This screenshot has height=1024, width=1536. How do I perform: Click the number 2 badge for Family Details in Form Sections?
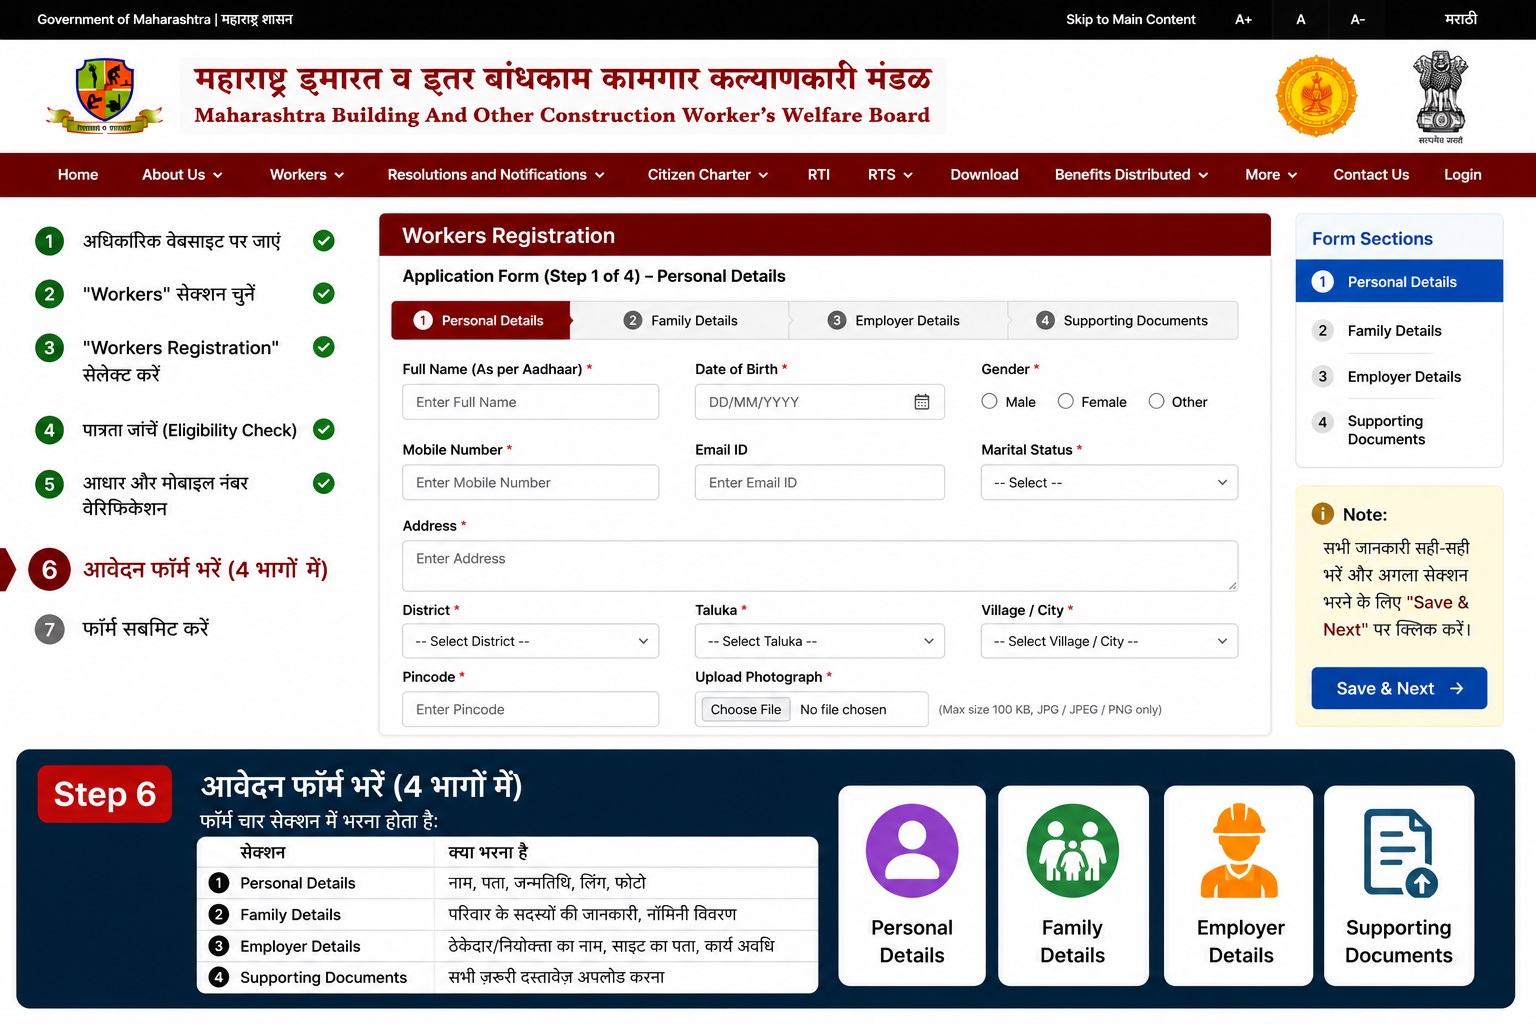1323,331
